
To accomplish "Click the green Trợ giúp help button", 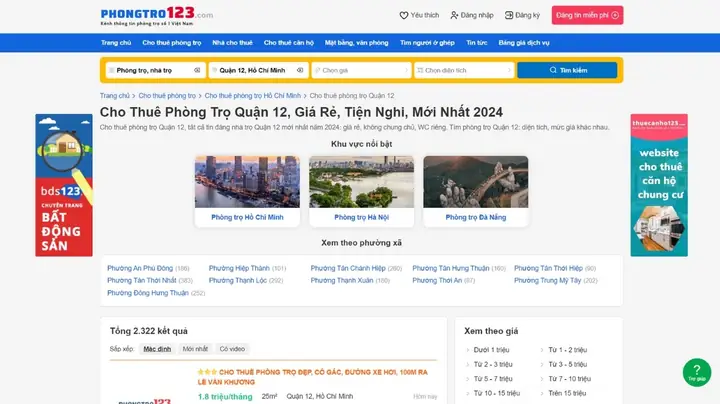I will tap(697, 372).
